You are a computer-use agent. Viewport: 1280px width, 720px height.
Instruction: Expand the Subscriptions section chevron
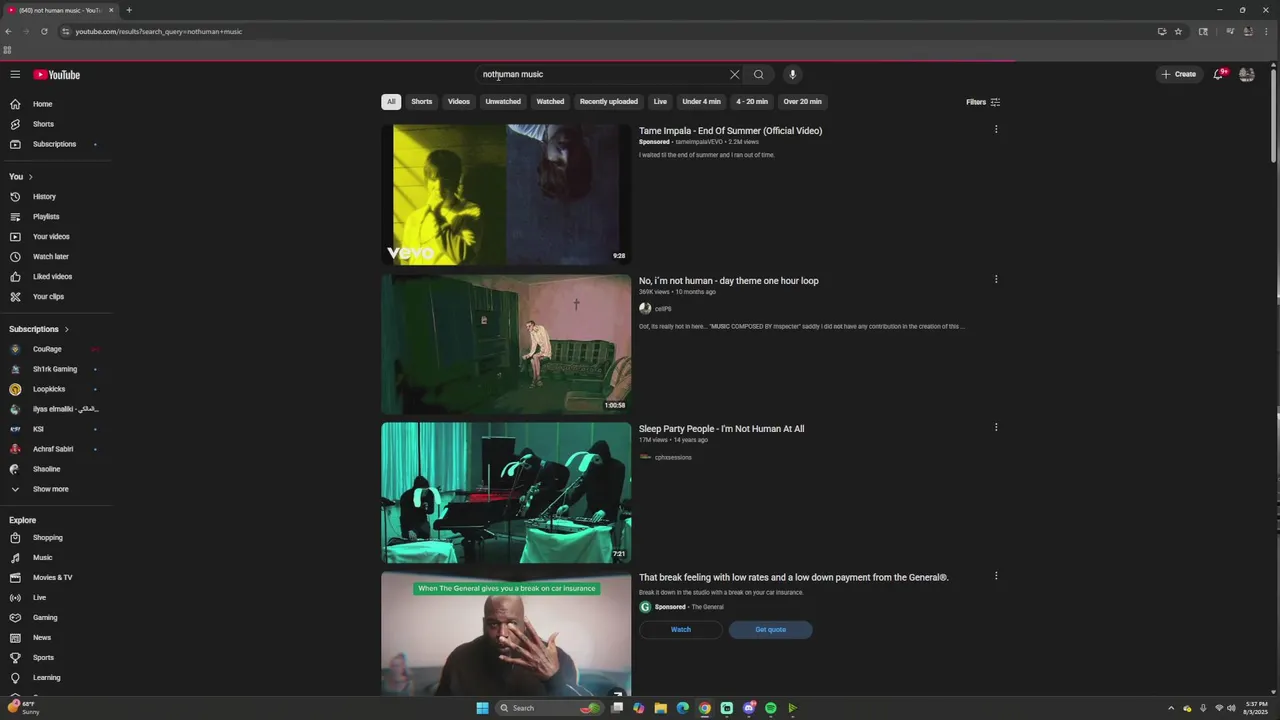[x=67, y=329]
